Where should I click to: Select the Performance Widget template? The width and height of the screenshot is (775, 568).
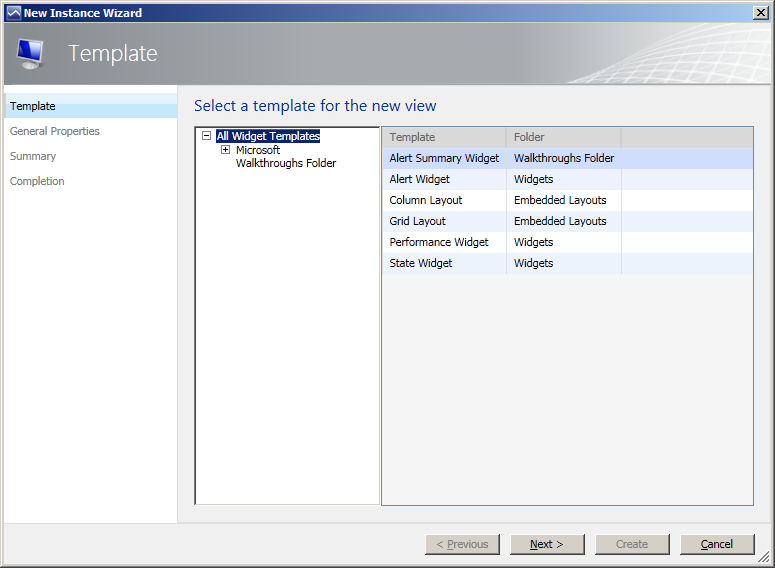[567, 242]
